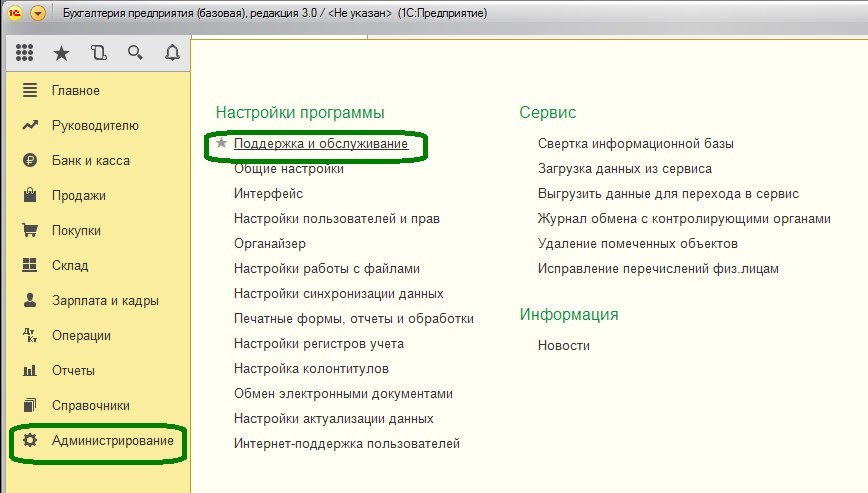Click the Руководителю chart icon

tap(30, 125)
